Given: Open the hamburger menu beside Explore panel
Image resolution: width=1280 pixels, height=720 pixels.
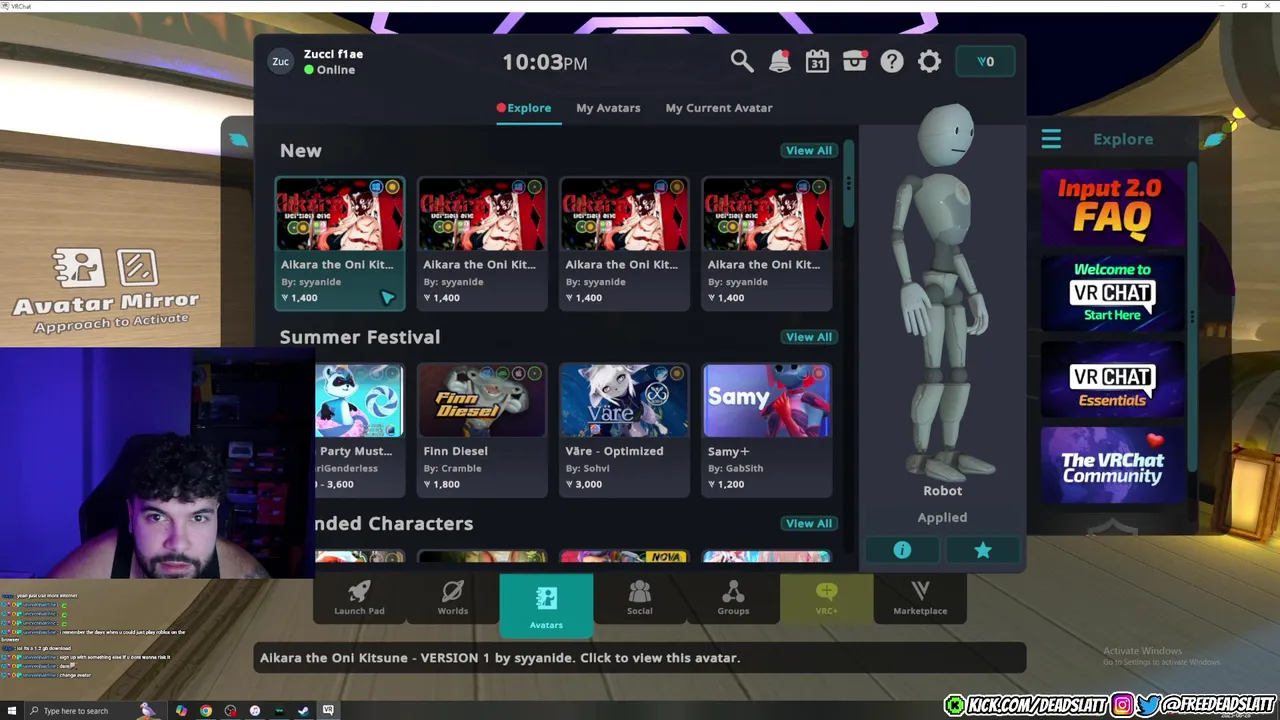Looking at the screenshot, I should (1051, 139).
